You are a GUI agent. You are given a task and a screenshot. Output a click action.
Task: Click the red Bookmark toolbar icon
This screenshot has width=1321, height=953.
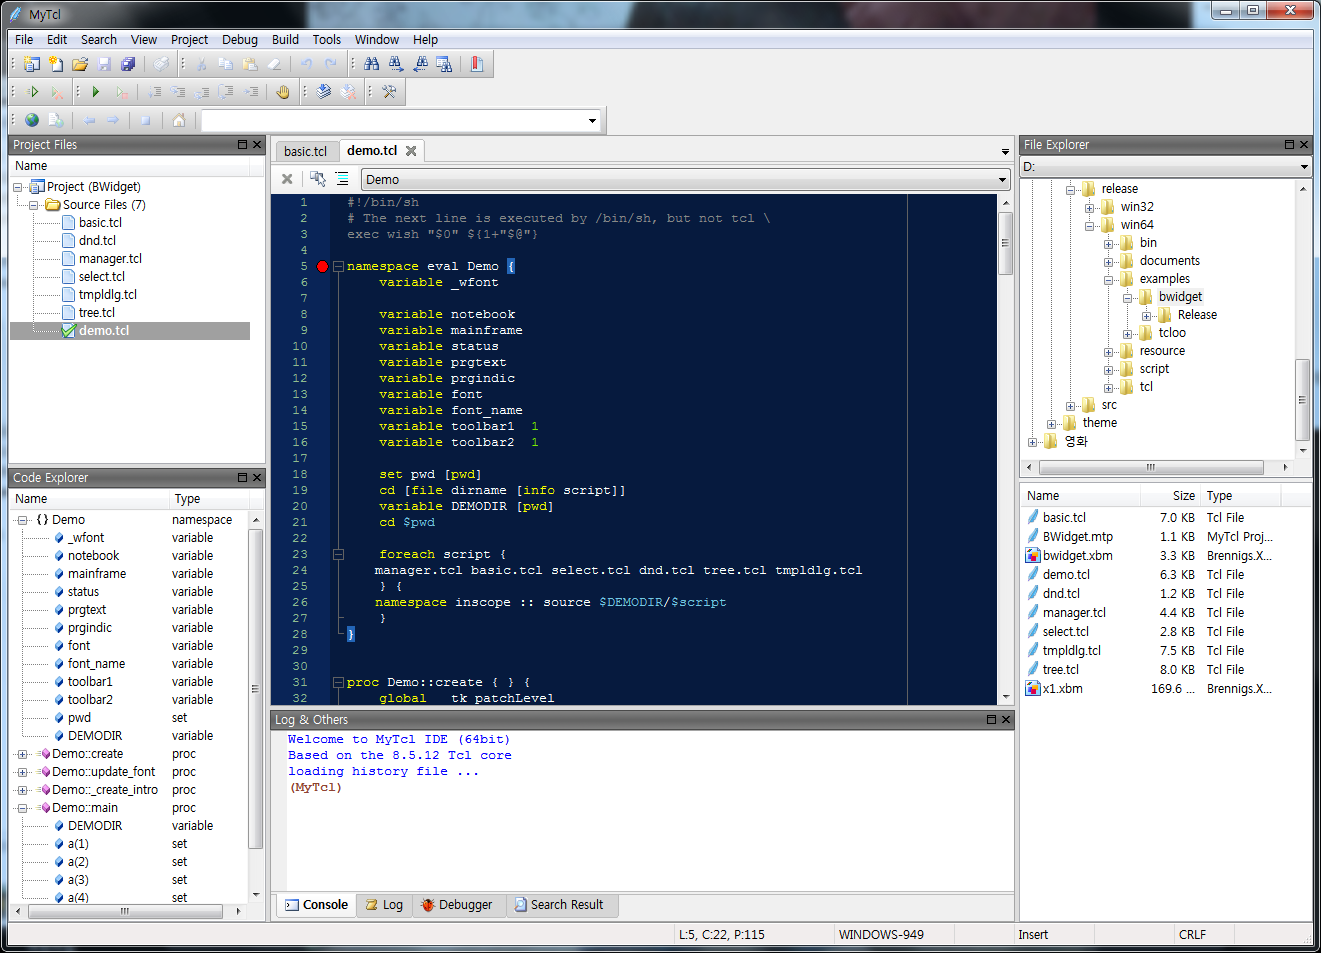click(x=477, y=64)
